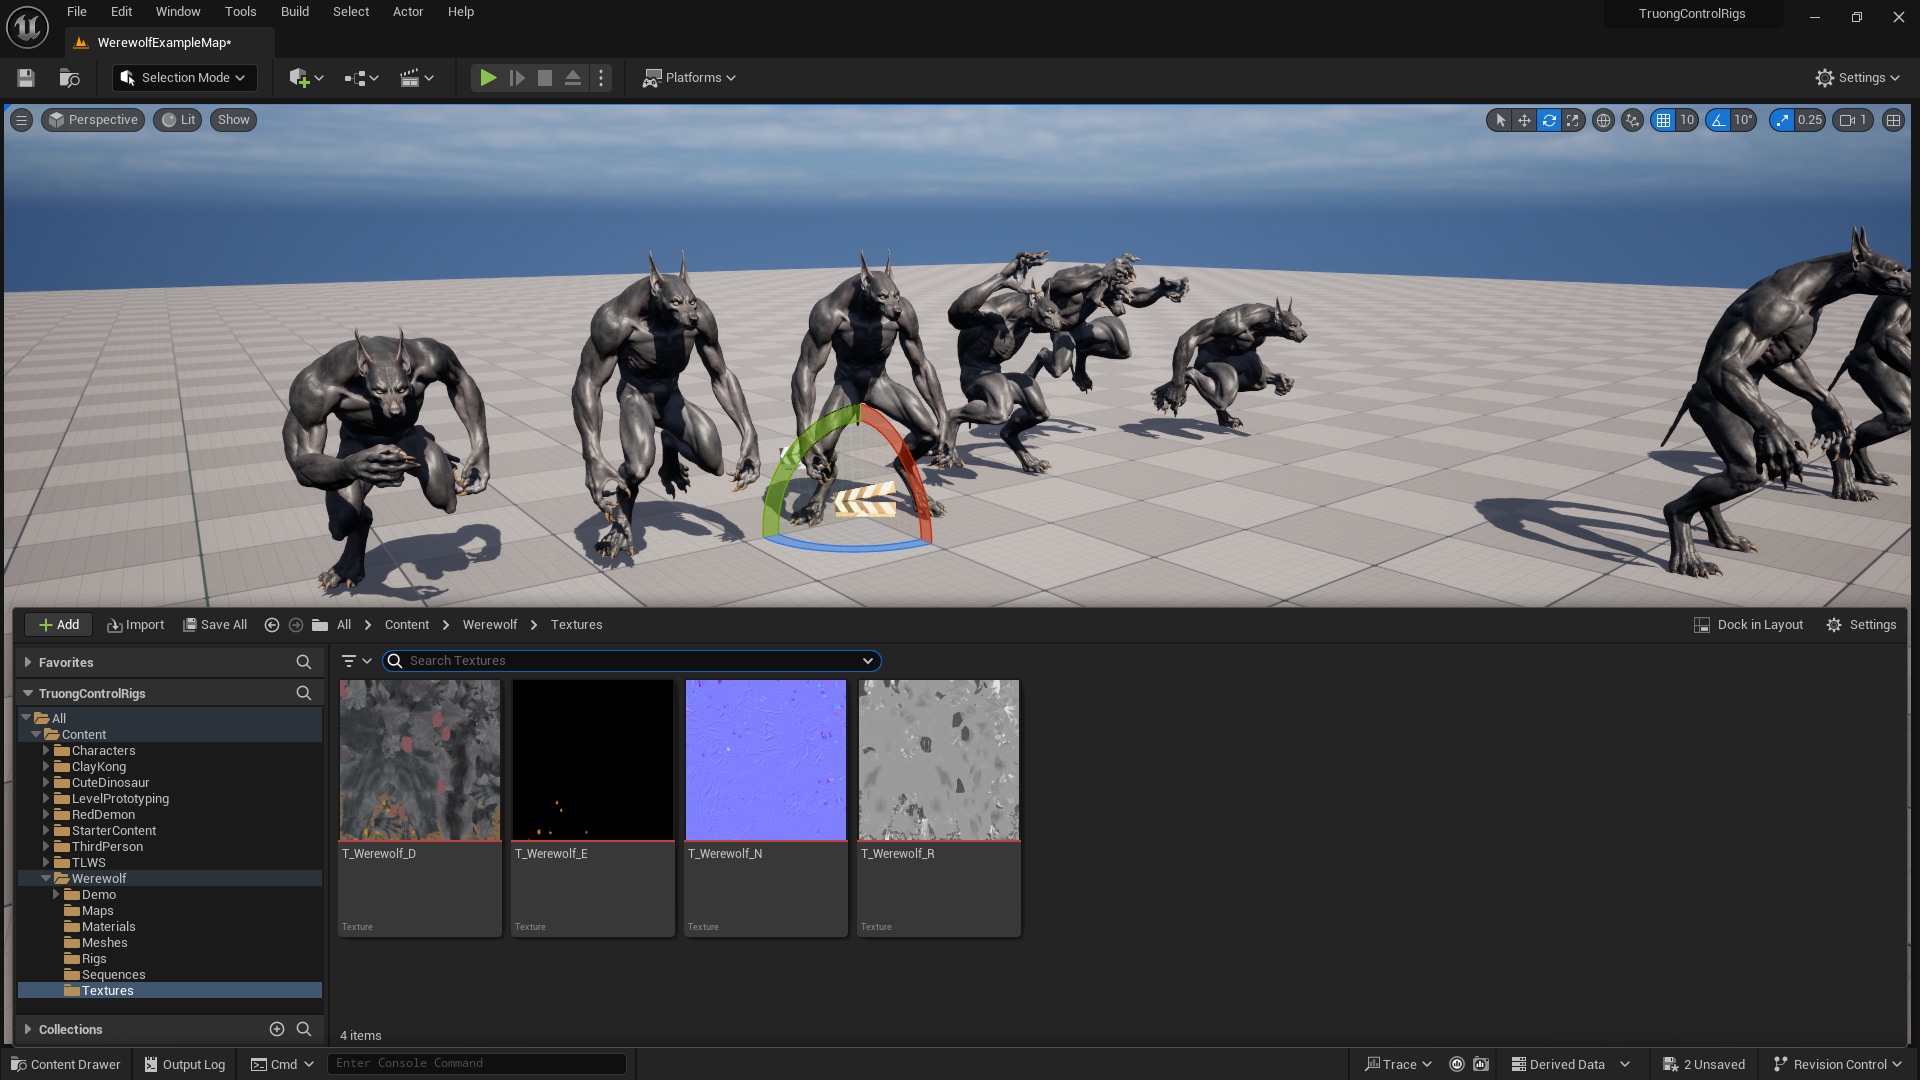The image size is (1920, 1080).
Task: Maximize or restore the viewport layout
Action: click(1893, 120)
